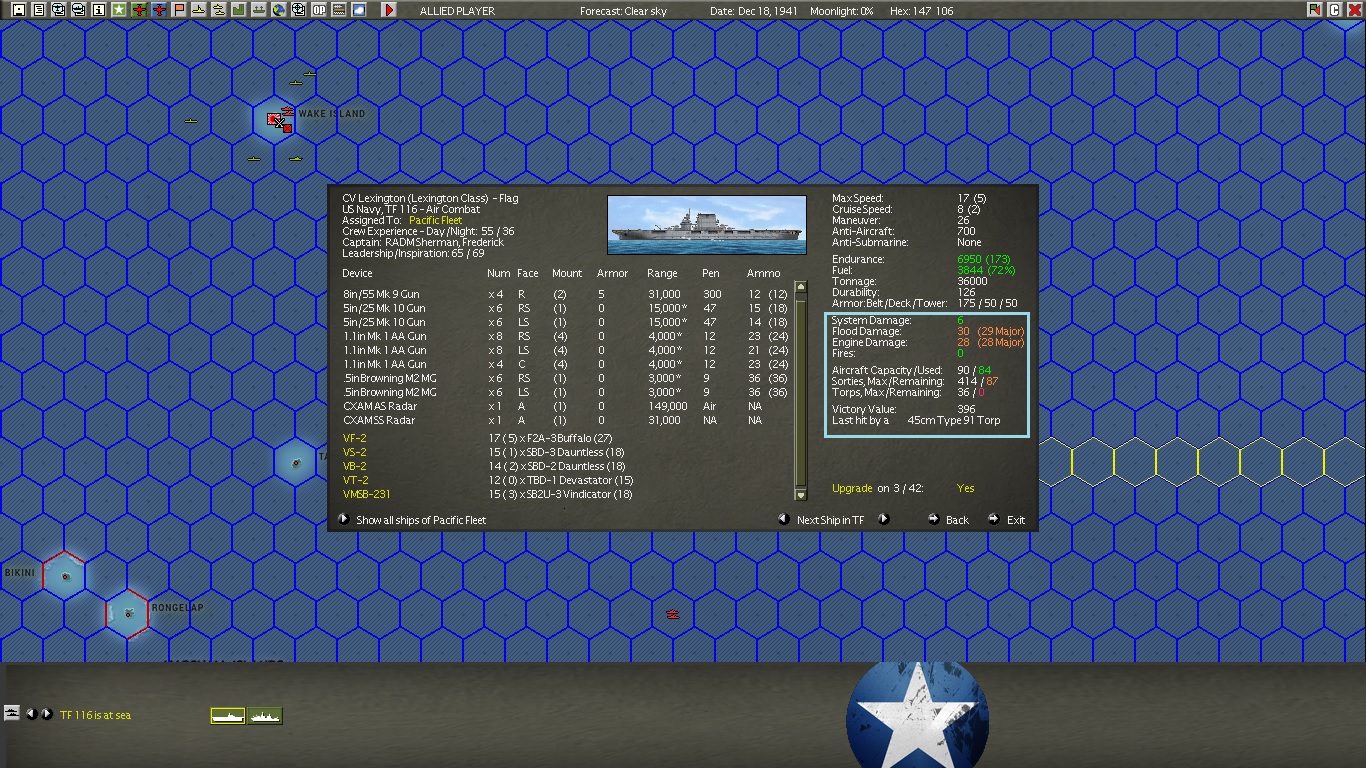Click the red ship marker south of dialog
1366x768 pixels.
pyautogui.click(x=673, y=613)
